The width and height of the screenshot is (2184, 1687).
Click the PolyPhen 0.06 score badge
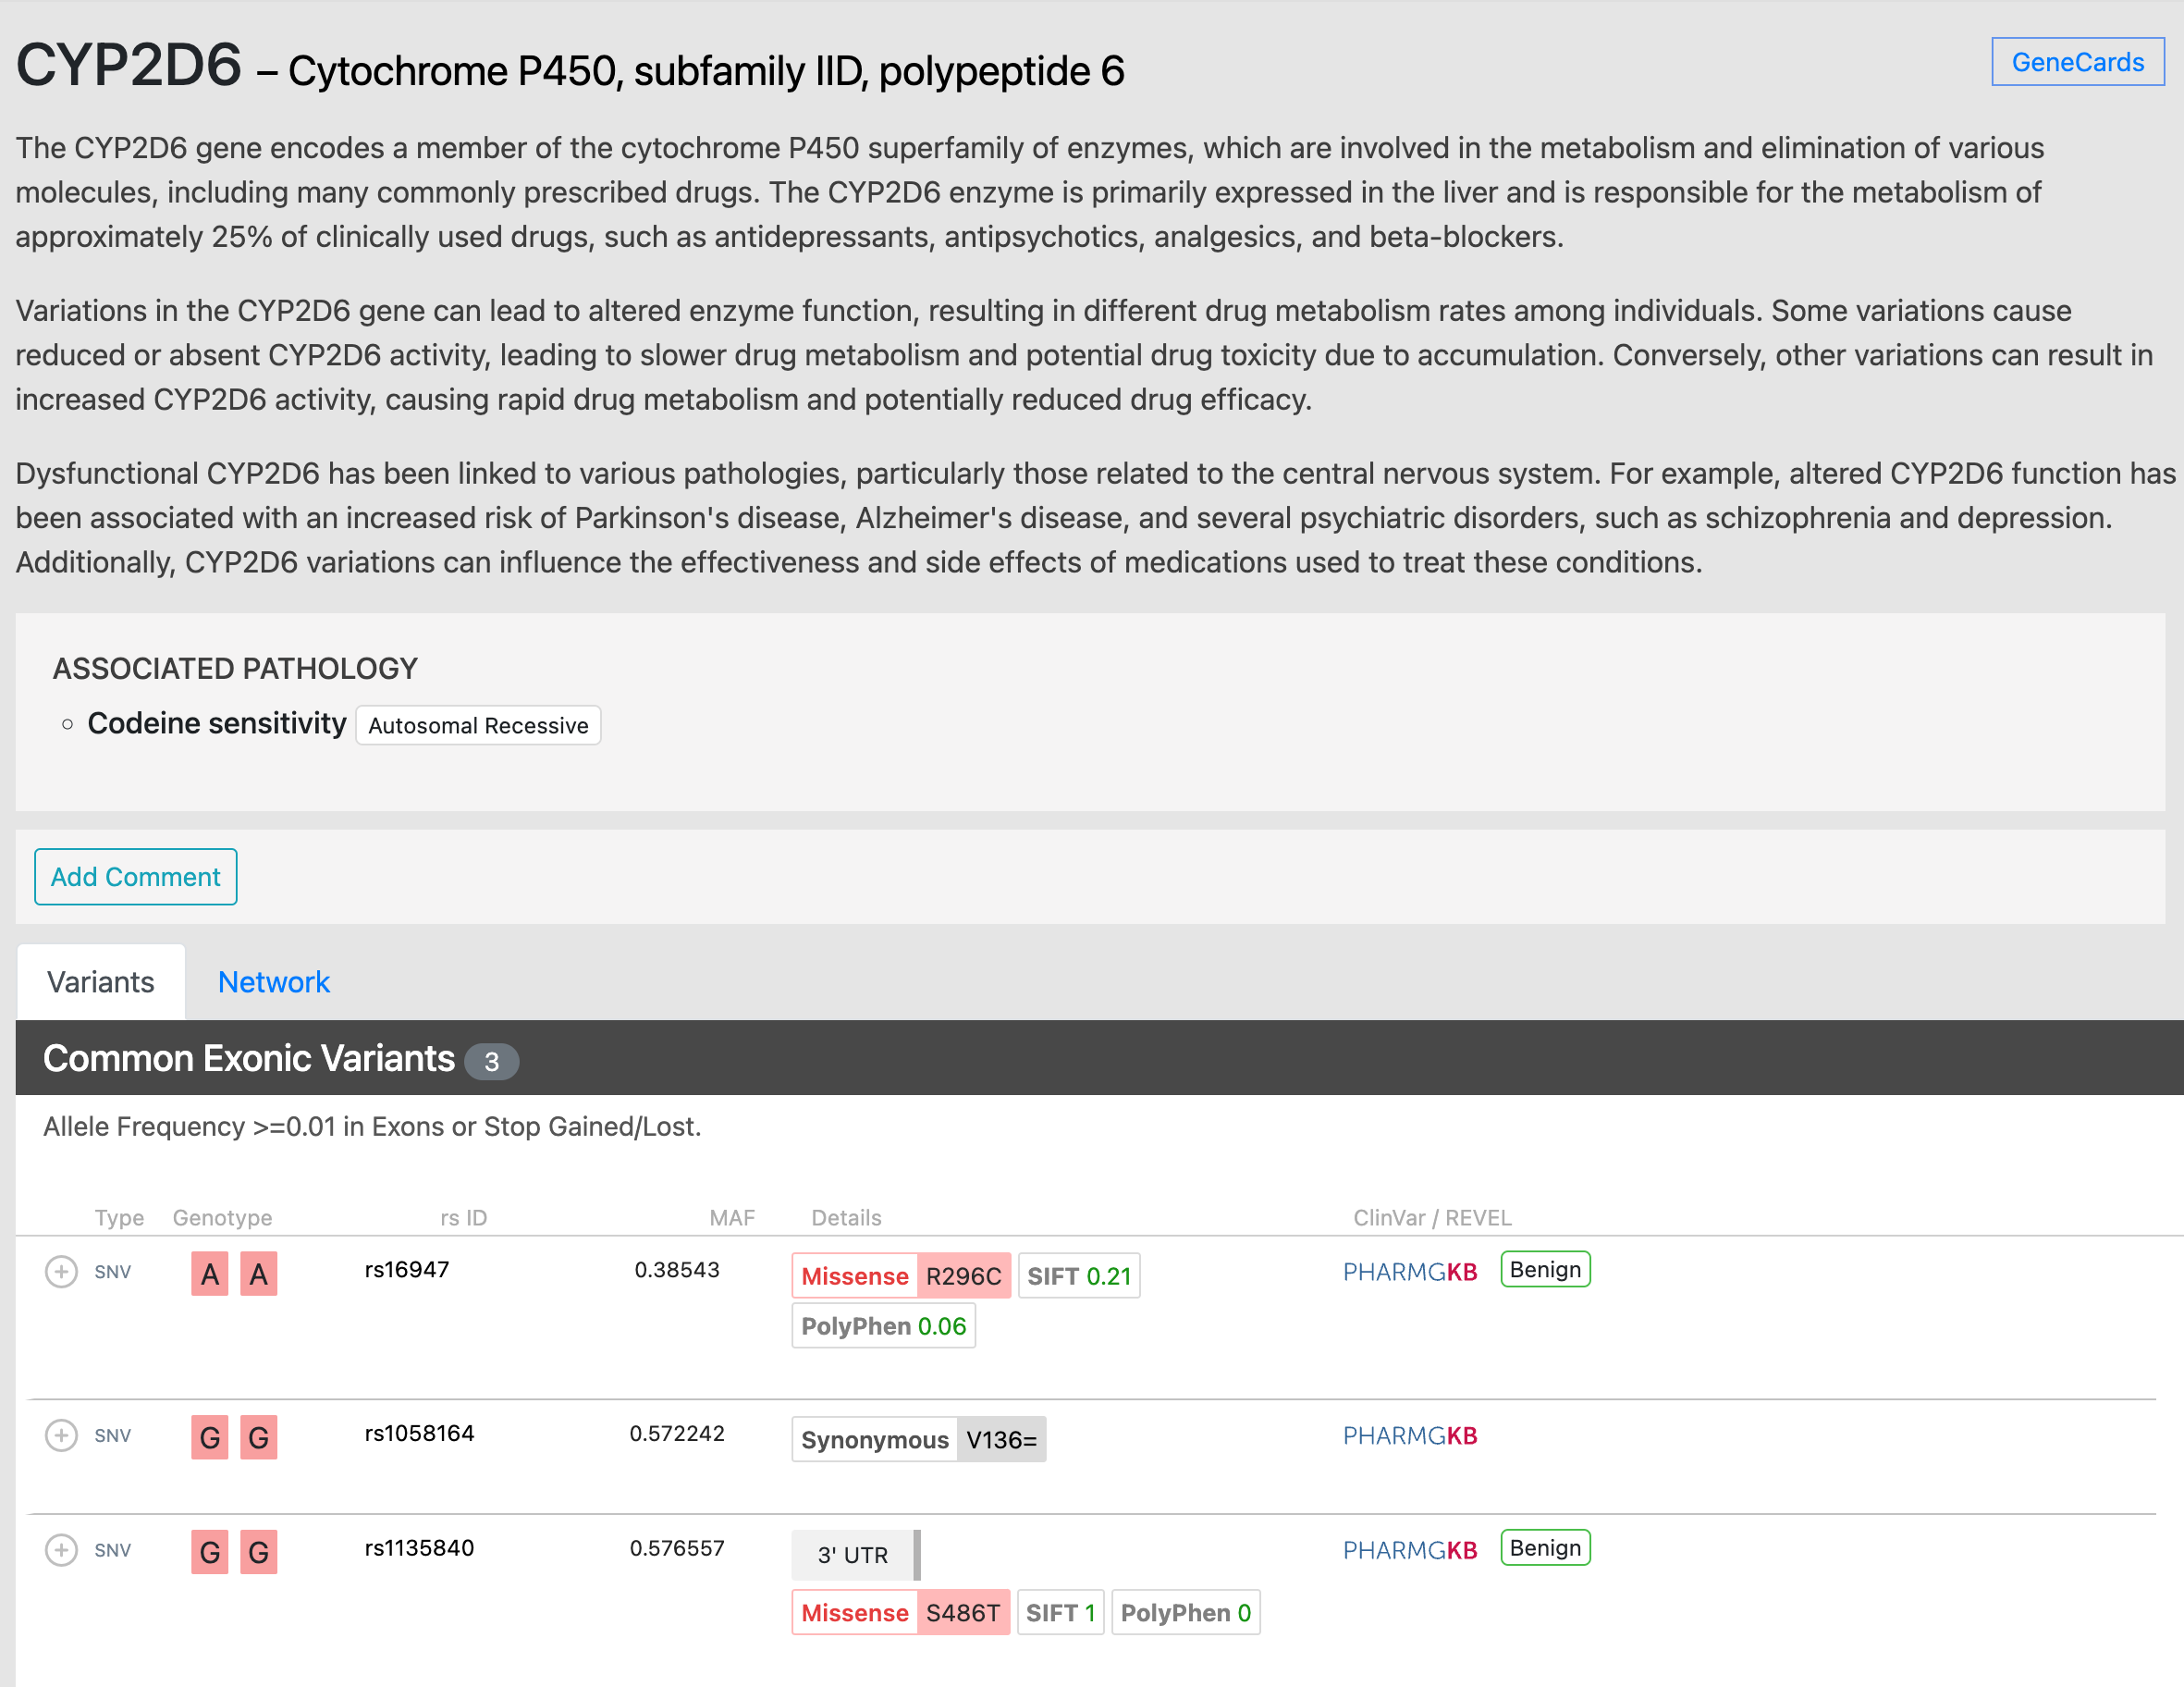click(x=883, y=1326)
